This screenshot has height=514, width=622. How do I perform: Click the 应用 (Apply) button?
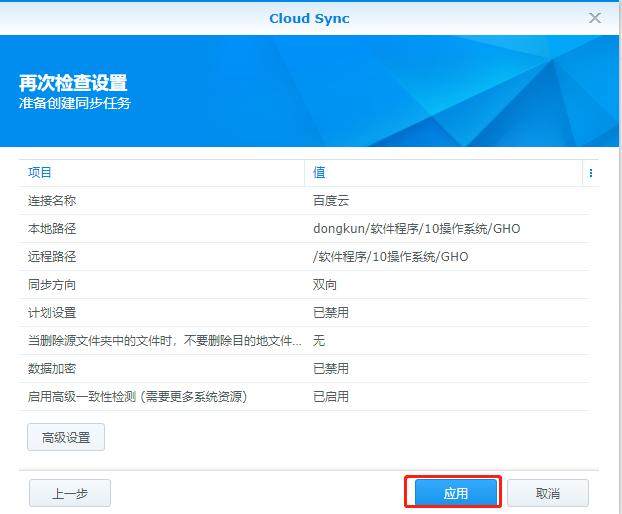[455, 493]
